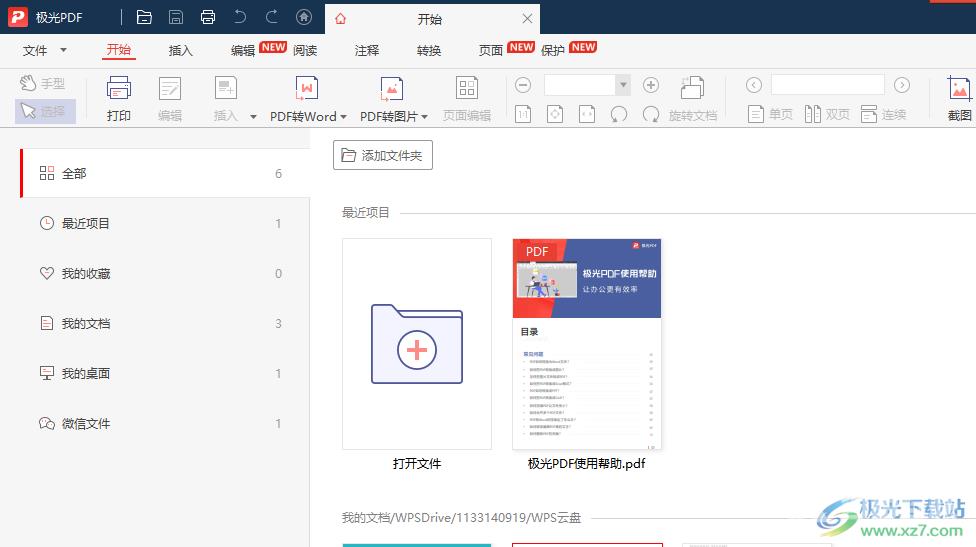Close the 开始 document tab
976x547 pixels.
coord(527,19)
